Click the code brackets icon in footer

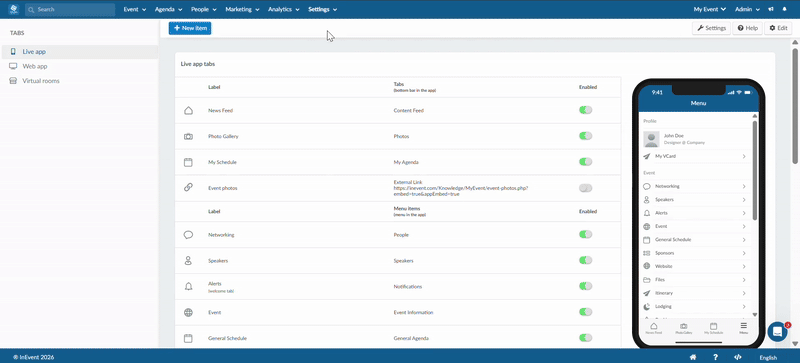point(737,357)
